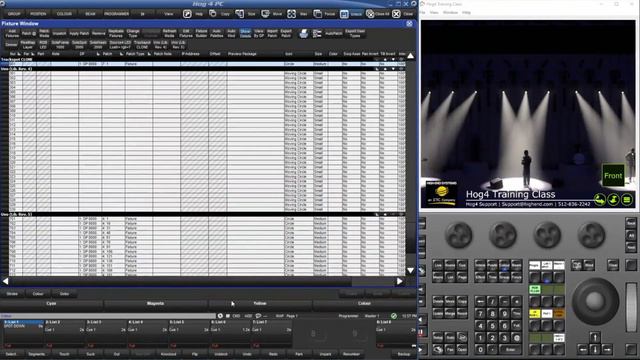
Task: Toggle the Blind key on the console
Action: tap(588, 265)
